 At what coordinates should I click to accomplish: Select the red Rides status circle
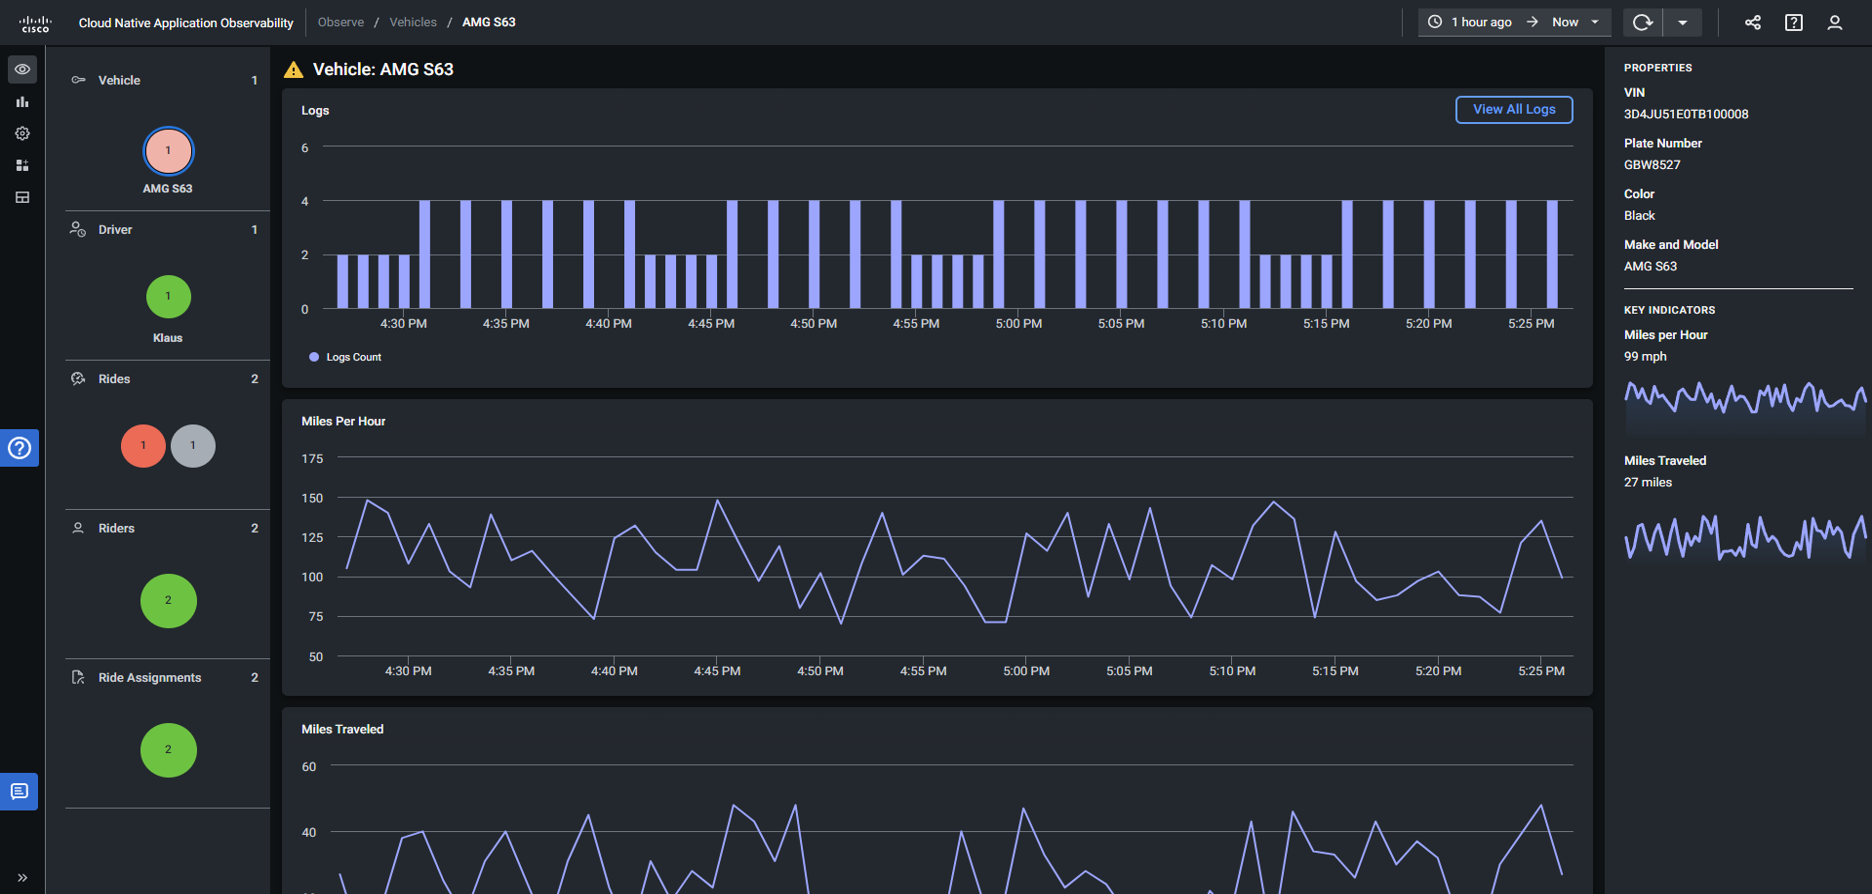[143, 446]
